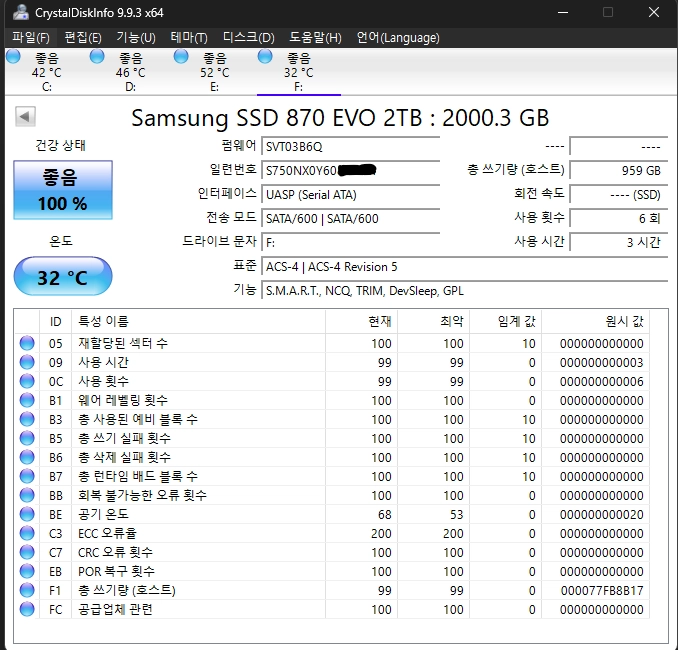Screen dimensions: 678x650
Task: Click the Samsung SSD 870 EVO 2TB title
Action: [340, 118]
